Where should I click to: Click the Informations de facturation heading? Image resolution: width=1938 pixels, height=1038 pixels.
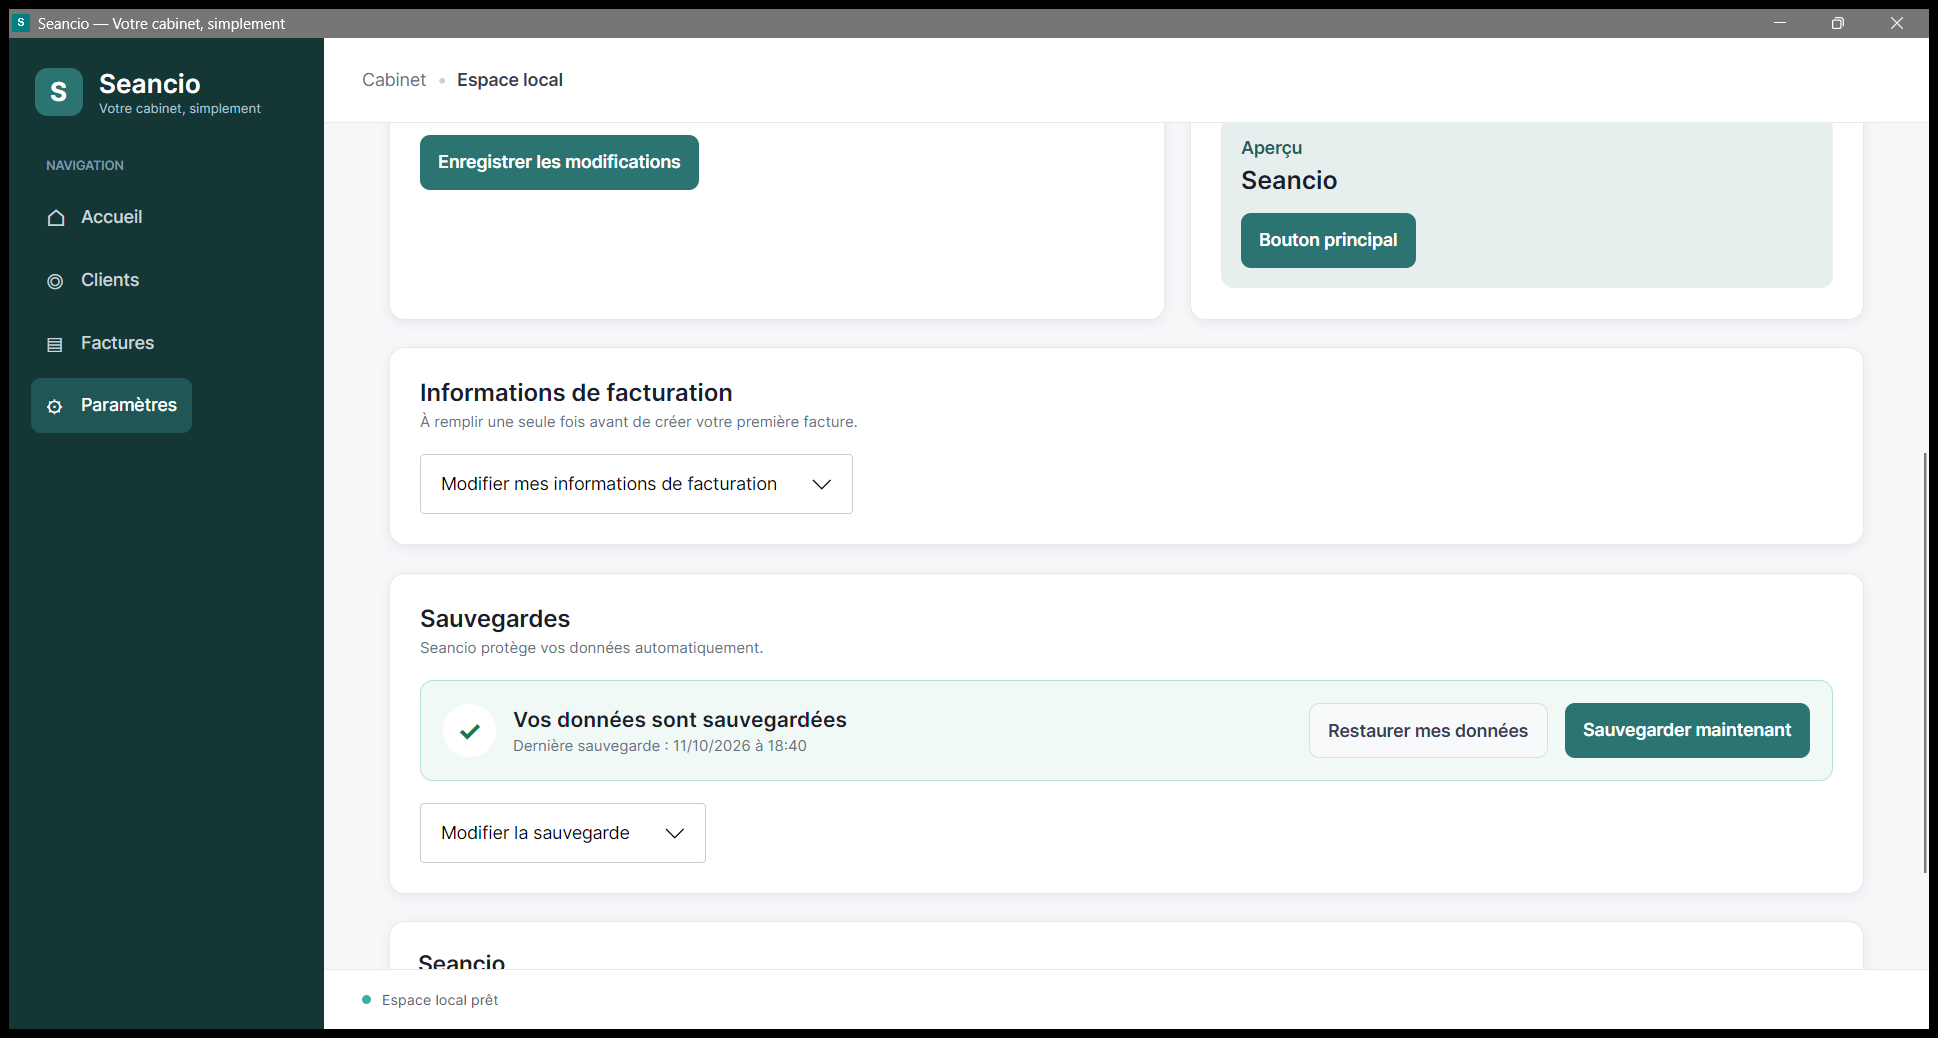(576, 393)
